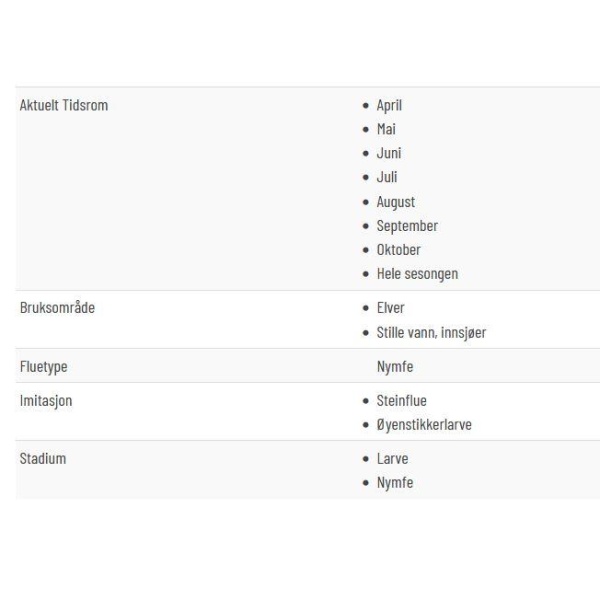Select the Nymfe fluetype value
Screen dimensions: 600x600
(395, 367)
